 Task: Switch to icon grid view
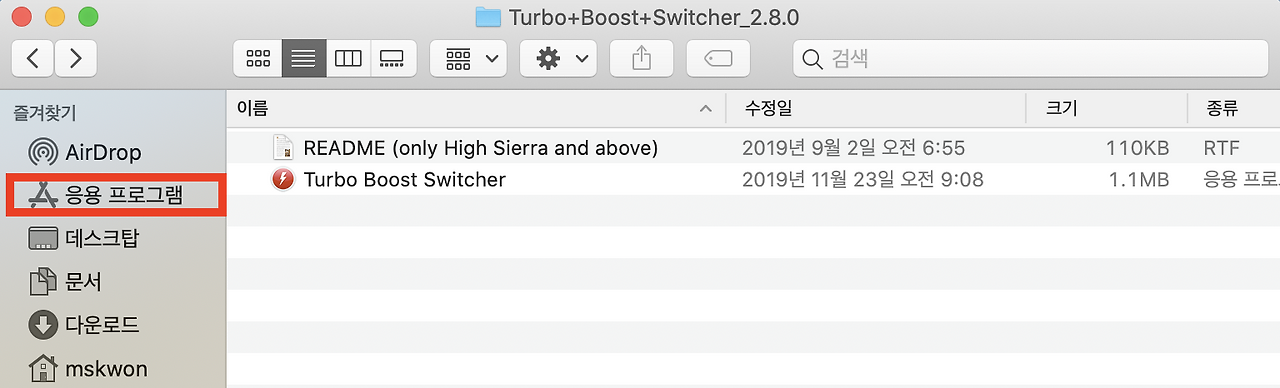click(x=258, y=58)
